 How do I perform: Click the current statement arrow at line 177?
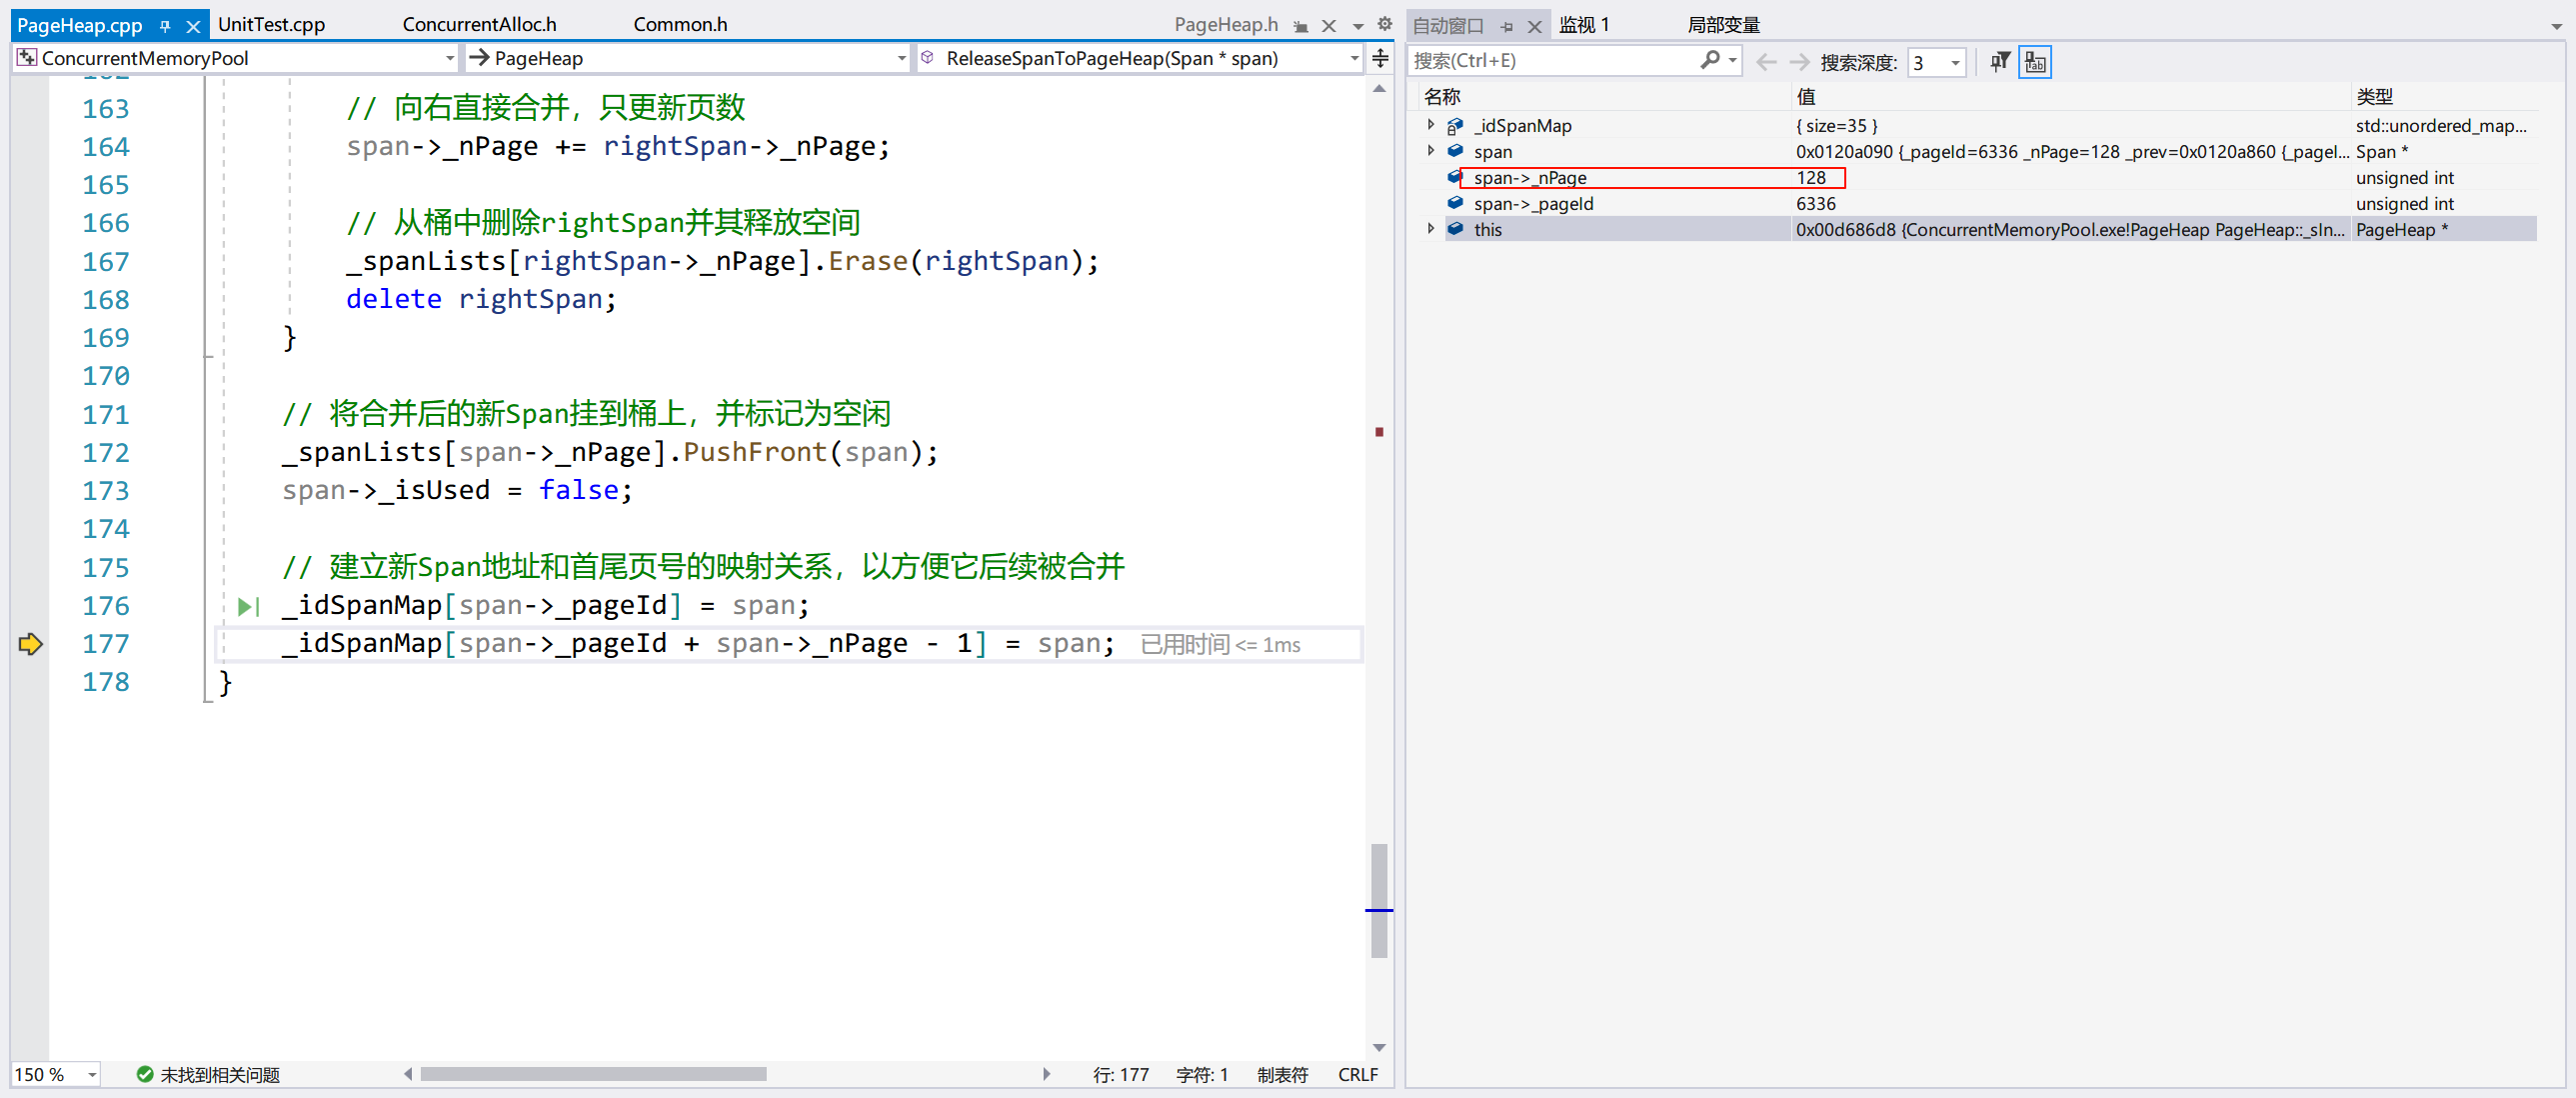click(30, 644)
